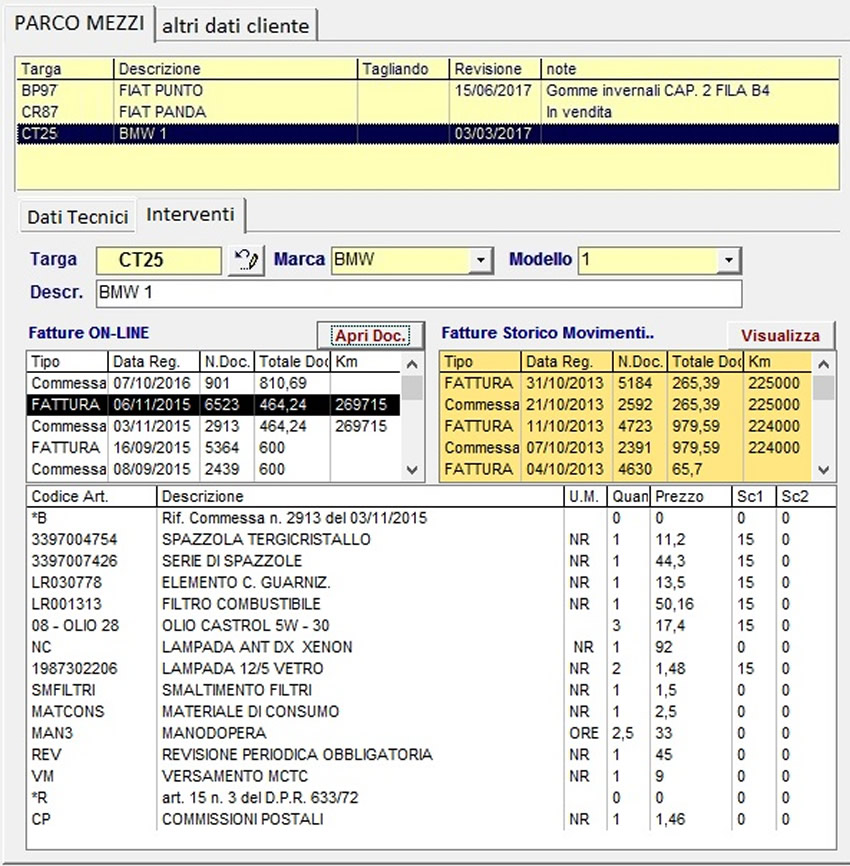Click the Revisione column header
Screen dimensions: 850x866
pos(495,69)
